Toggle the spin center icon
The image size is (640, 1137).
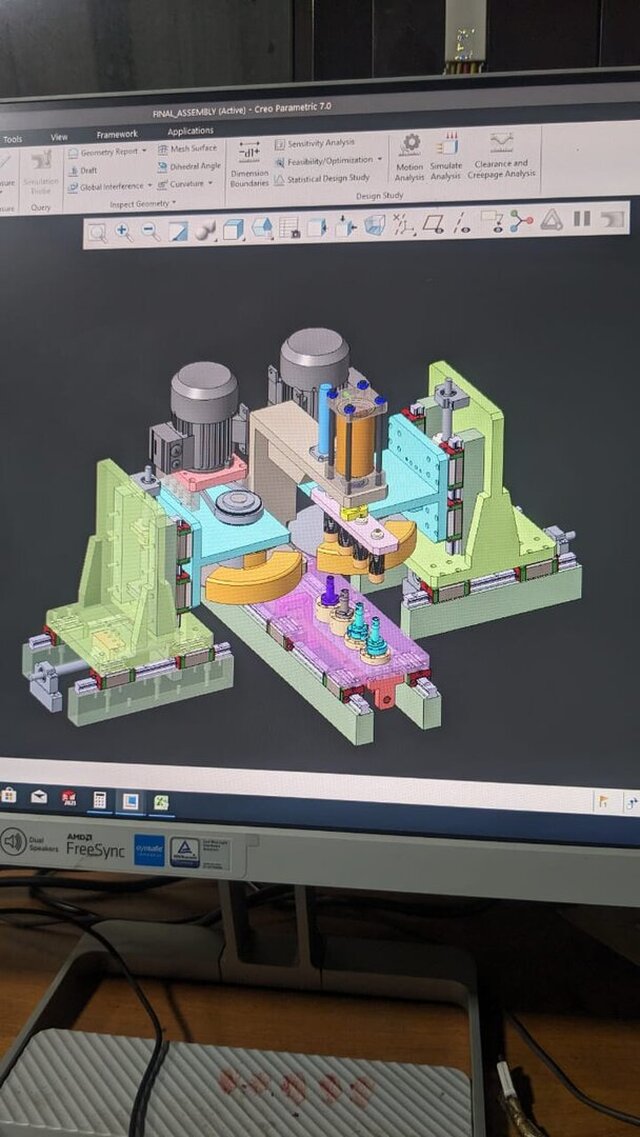[521, 220]
